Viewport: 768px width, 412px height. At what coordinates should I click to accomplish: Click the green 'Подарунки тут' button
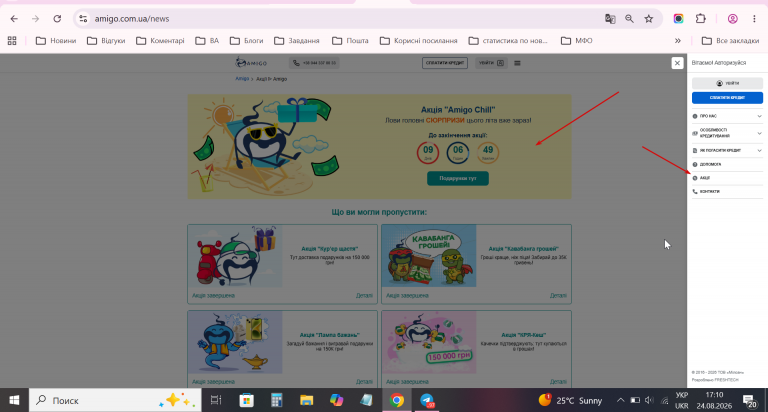pos(458,178)
